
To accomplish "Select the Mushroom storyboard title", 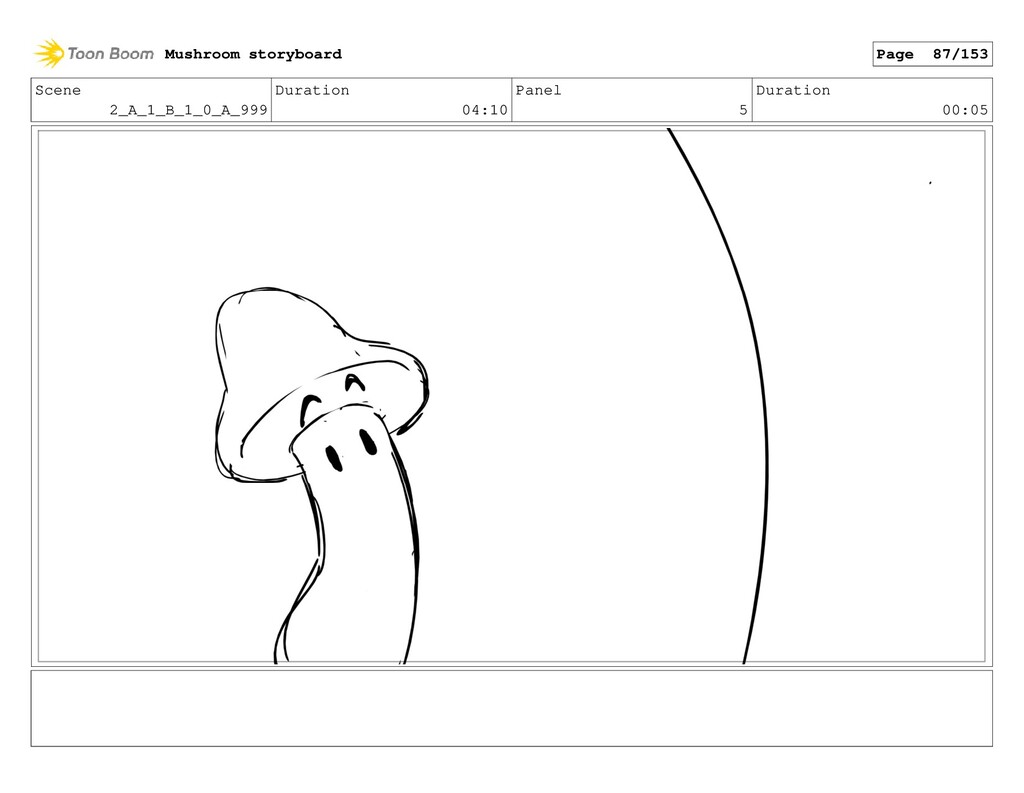I will click(253, 54).
